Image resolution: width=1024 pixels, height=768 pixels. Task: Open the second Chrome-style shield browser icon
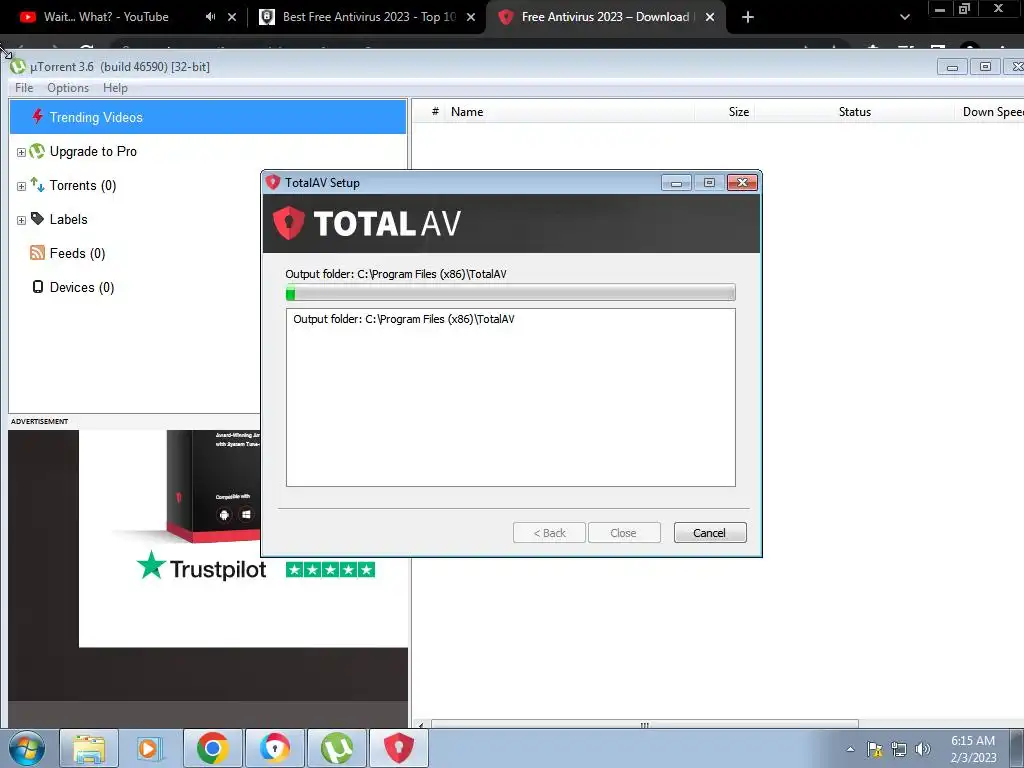coord(274,748)
